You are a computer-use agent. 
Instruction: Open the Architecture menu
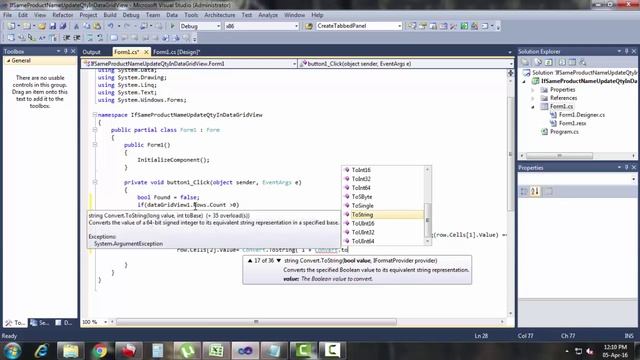coord(220,15)
